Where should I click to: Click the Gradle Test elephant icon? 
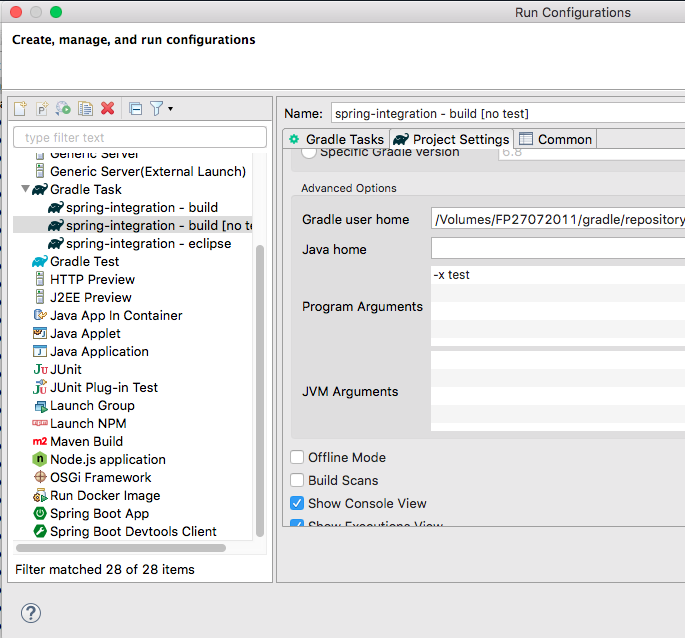pos(40,261)
